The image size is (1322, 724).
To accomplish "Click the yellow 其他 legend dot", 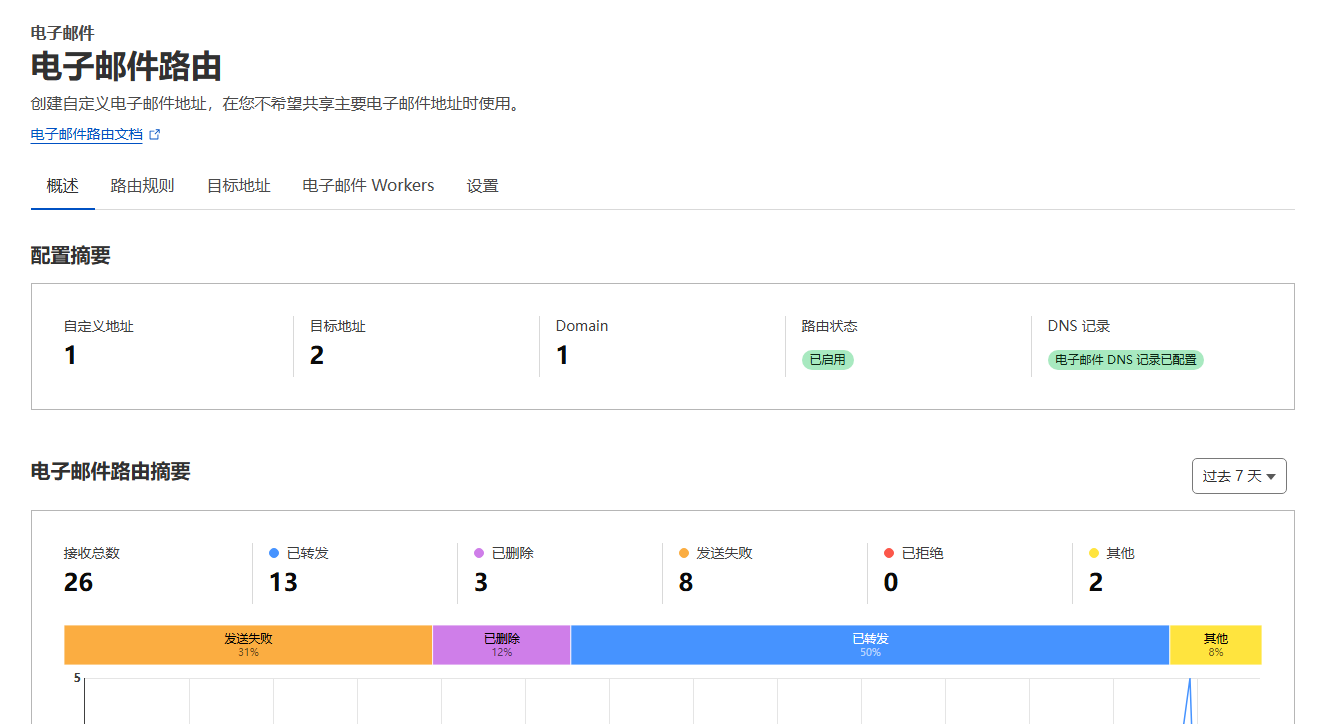I will [x=1094, y=553].
